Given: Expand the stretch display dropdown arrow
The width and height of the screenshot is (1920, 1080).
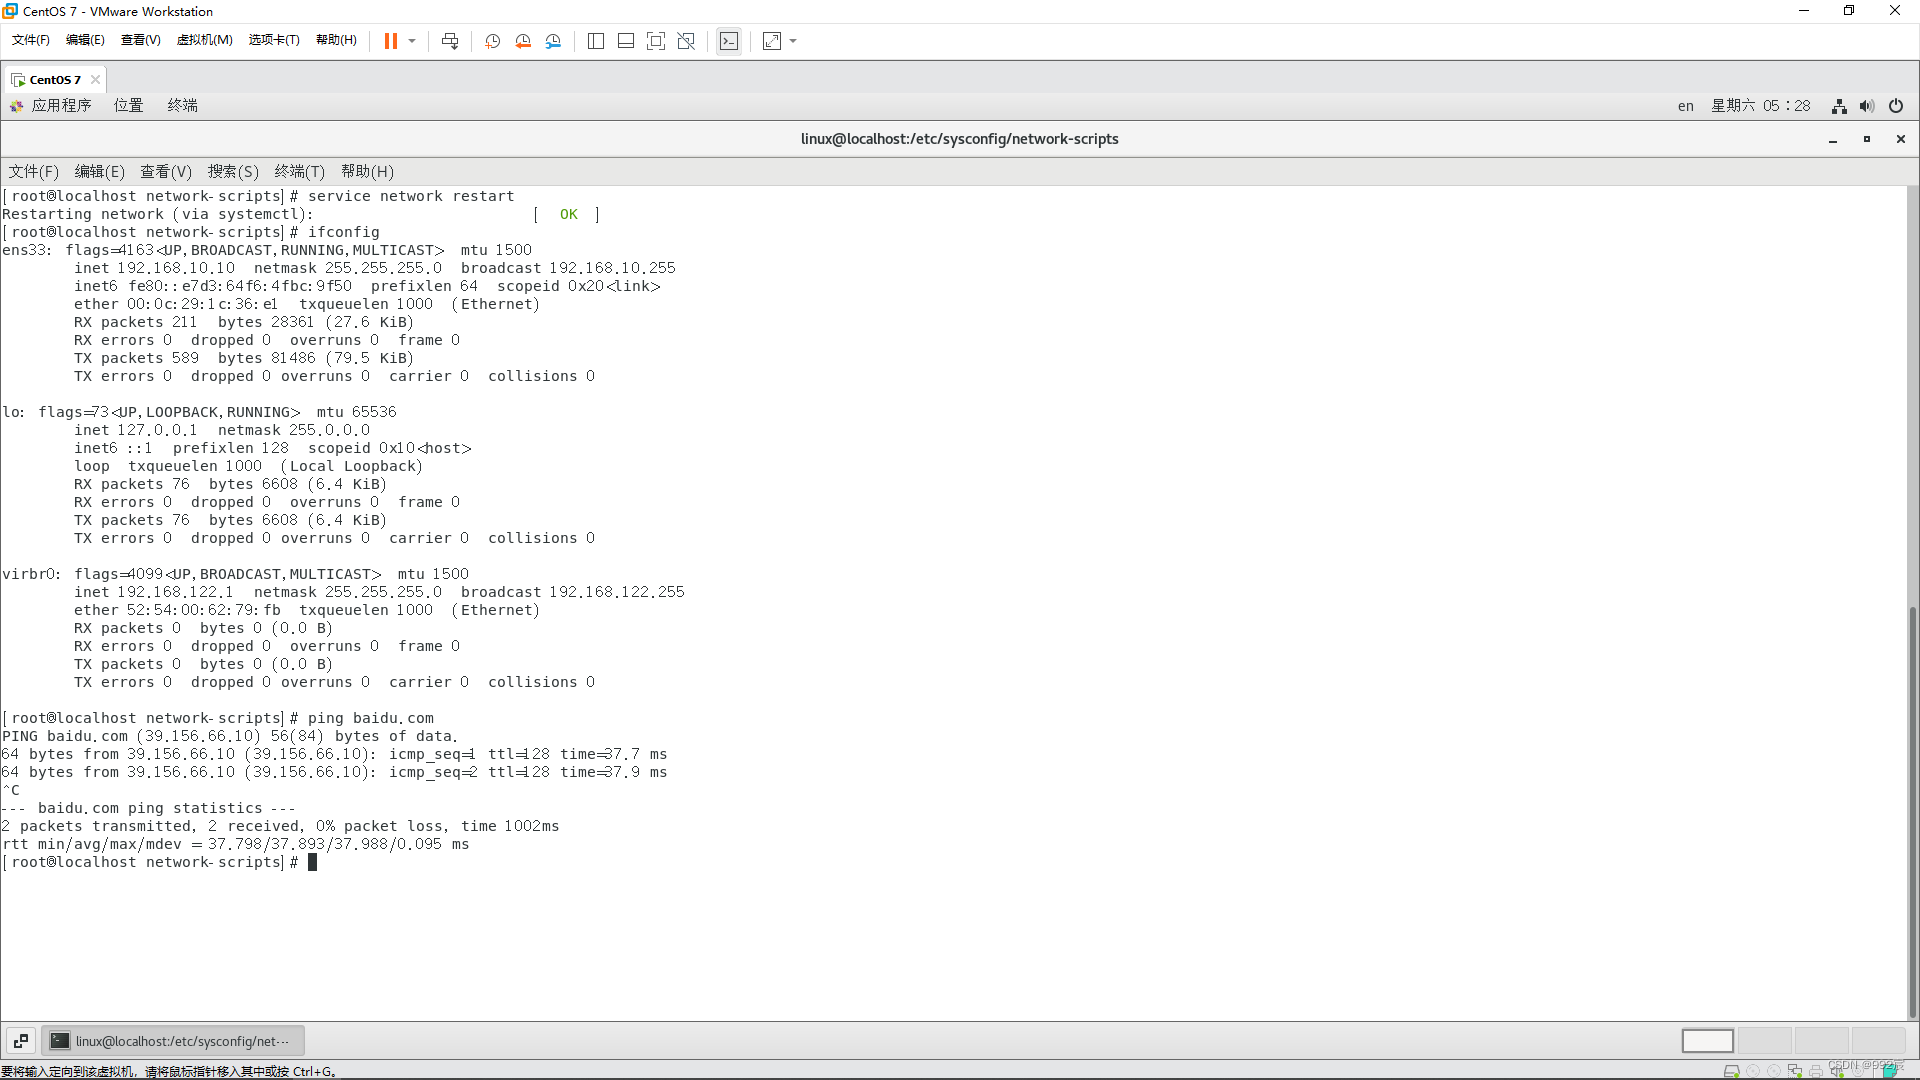Looking at the screenshot, I should [793, 41].
